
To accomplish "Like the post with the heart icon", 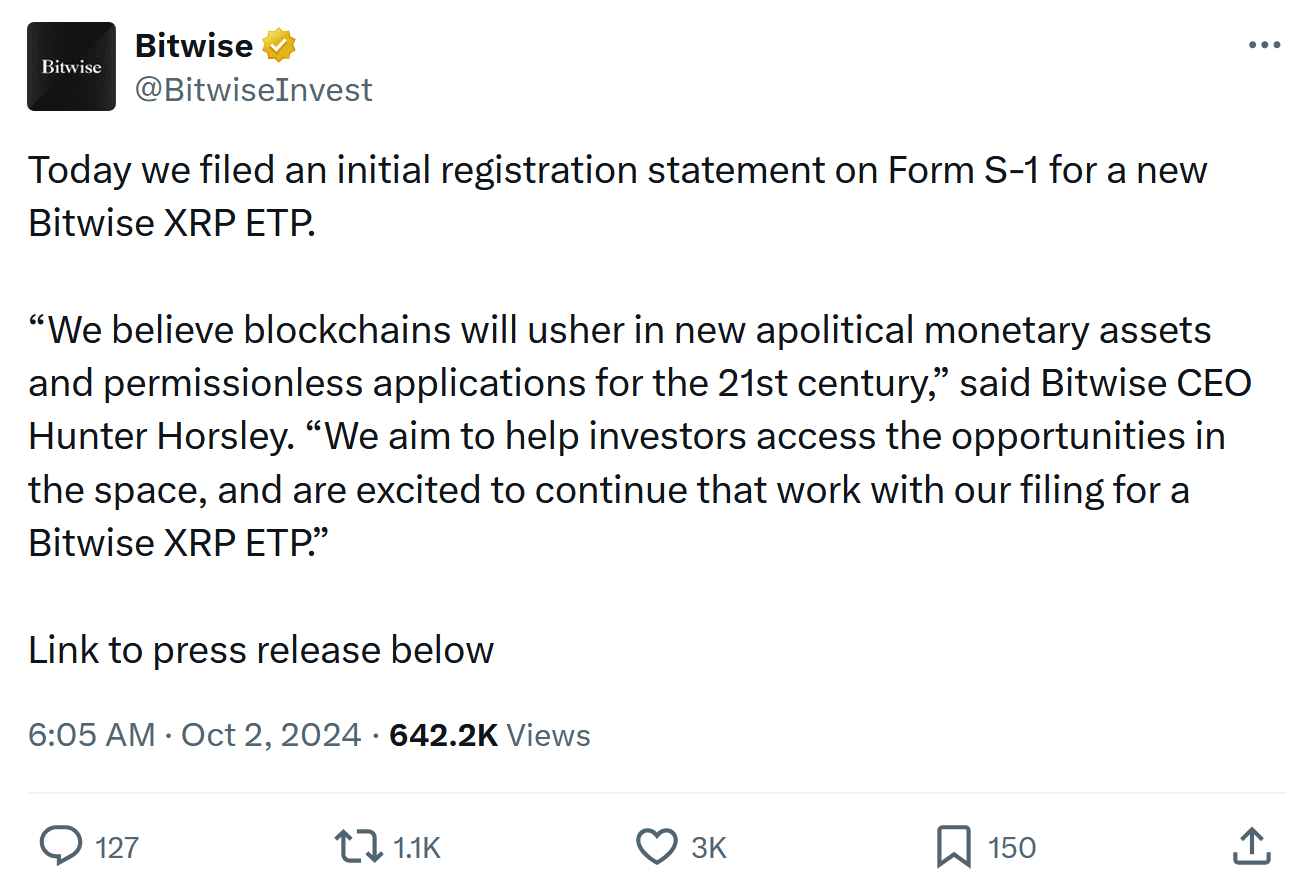I will click(x=657, y=847).
